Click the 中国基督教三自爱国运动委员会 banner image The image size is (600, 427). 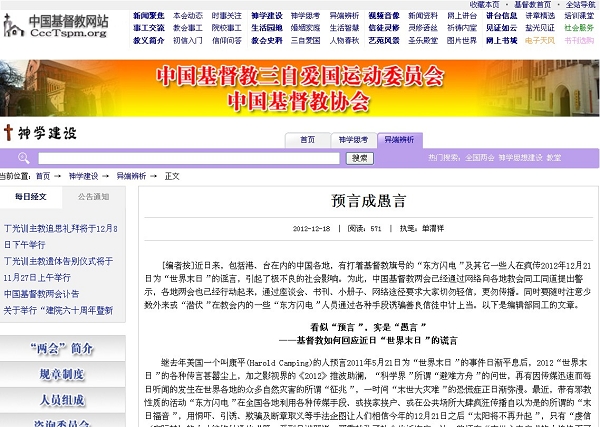coord(299,87)
